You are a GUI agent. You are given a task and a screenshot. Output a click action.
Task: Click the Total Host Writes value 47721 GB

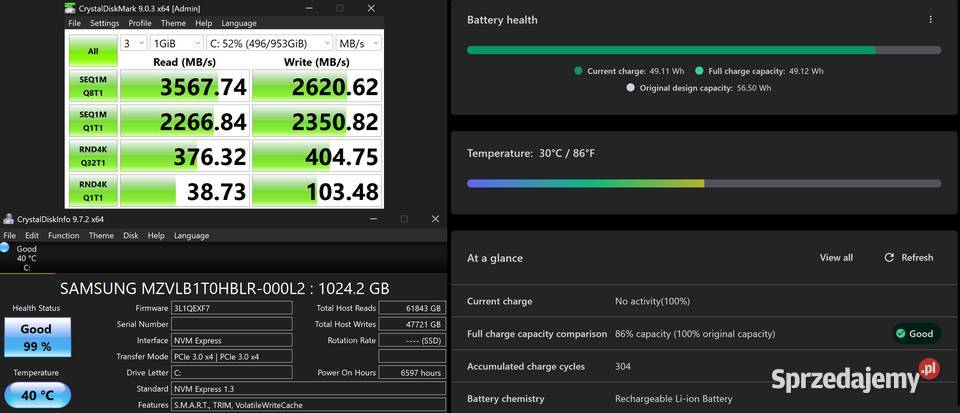pyautogui.click(x=412, y=324)
